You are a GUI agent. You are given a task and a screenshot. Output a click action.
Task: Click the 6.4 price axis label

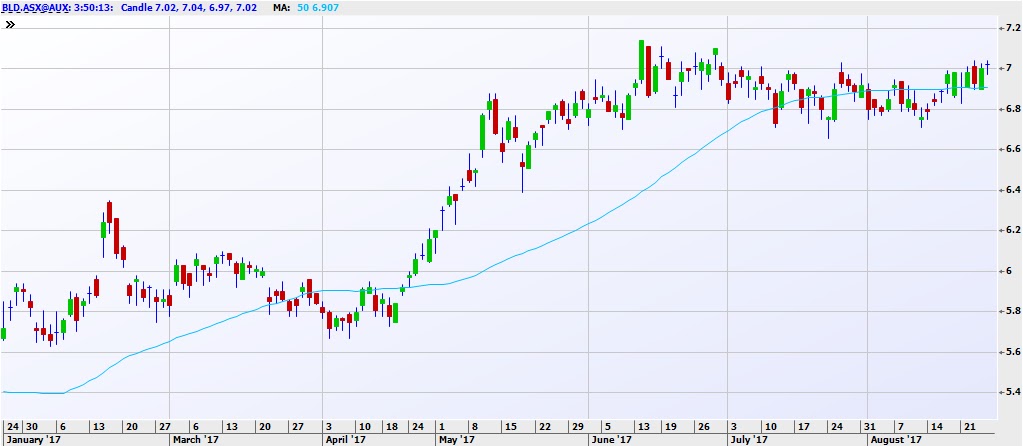click(1013, 190)
